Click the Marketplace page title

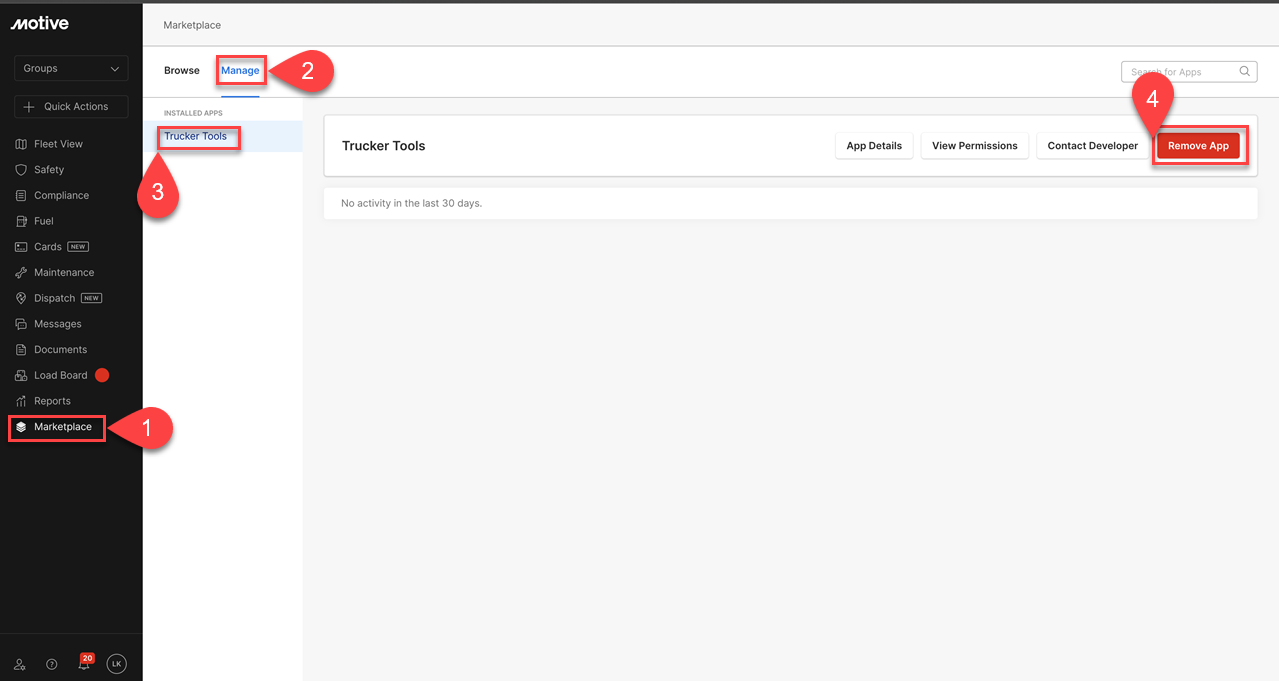(192, 25)
